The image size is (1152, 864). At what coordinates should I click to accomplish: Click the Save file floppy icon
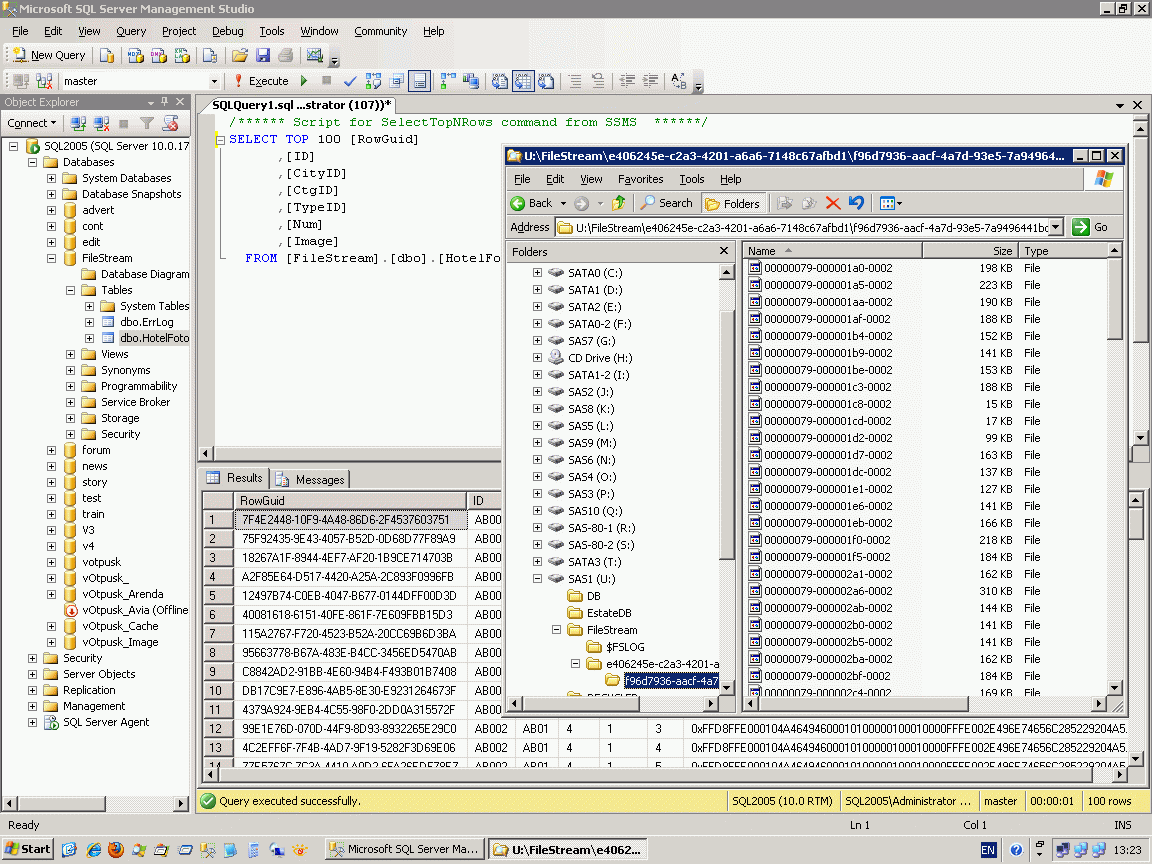point(263,56)
